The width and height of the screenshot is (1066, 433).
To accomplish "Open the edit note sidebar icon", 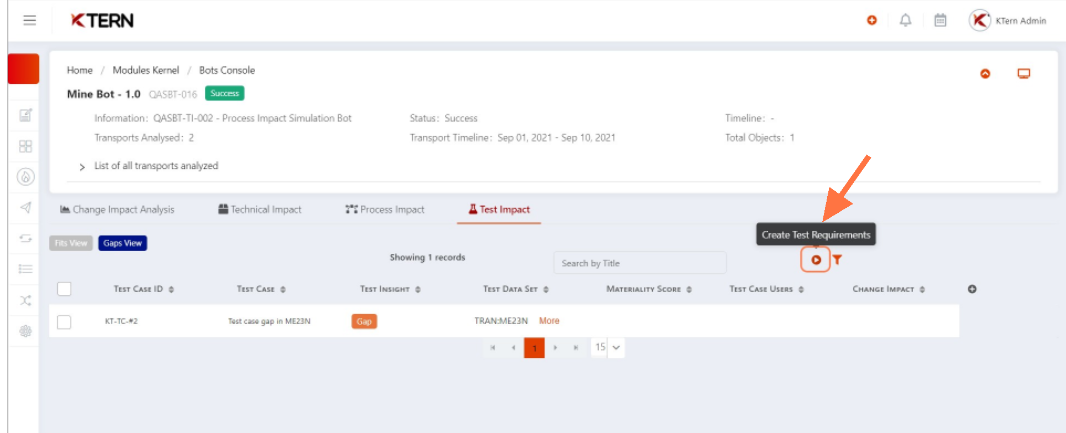I will [x=26, y=116].
